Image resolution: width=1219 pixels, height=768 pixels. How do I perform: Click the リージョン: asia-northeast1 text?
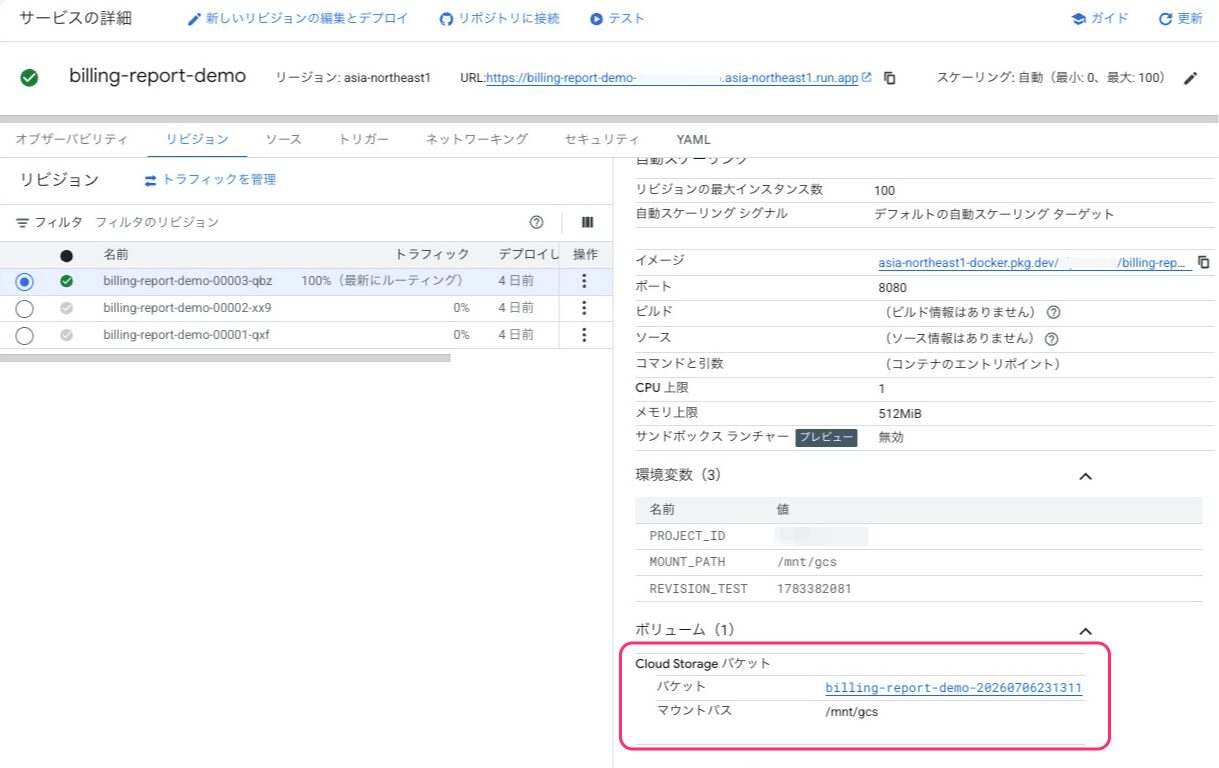(353, 78)
